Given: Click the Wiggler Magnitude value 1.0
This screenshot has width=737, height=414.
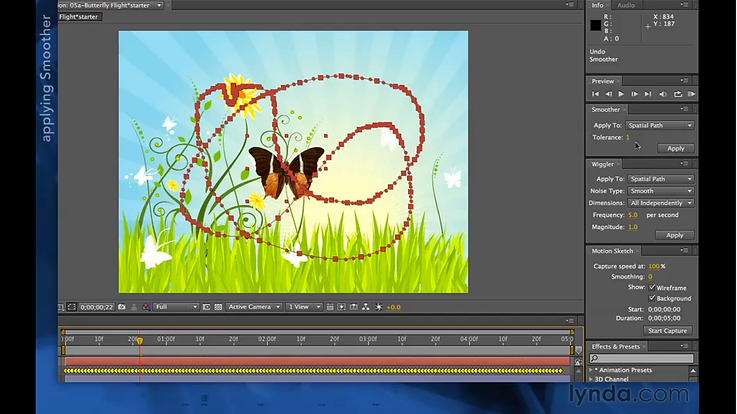Looking at the screenshot, I should point(633,227).
